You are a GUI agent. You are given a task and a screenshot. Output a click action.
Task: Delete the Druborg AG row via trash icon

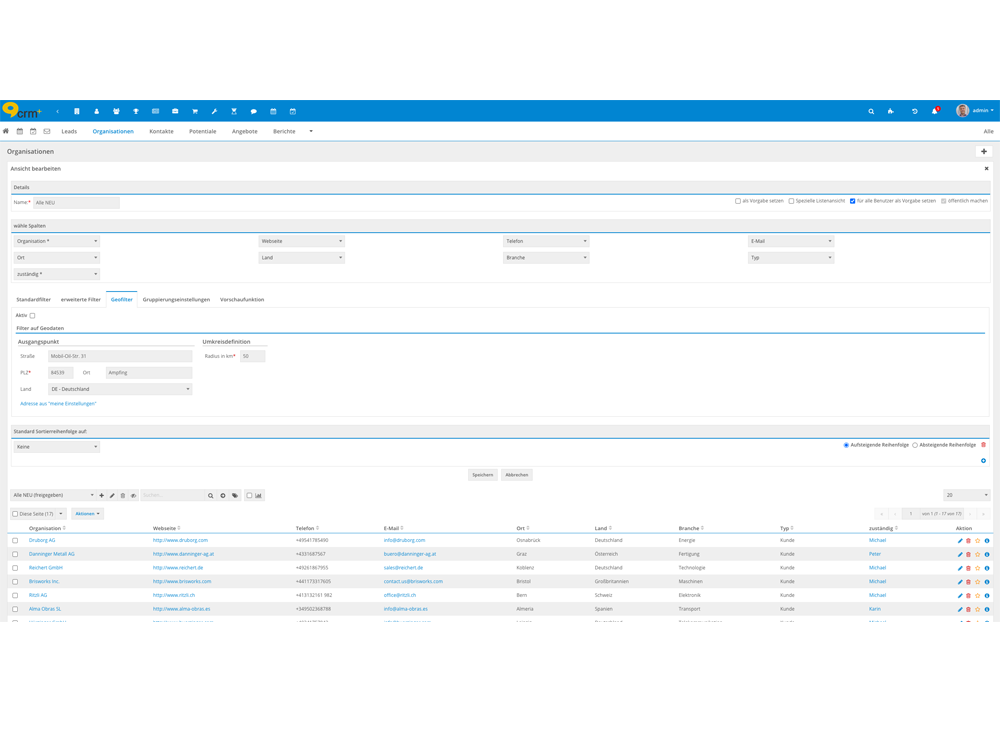pyautogui.click(x=968, y=541)
